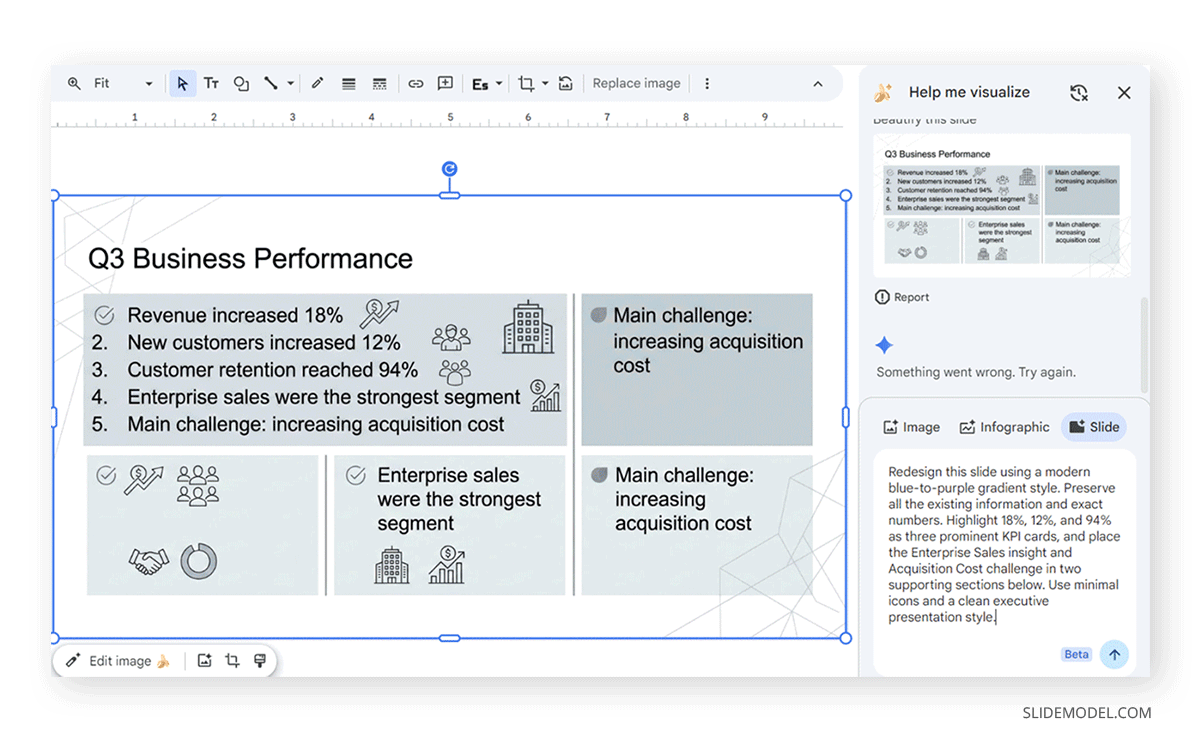Expand the mask image dropdown arrow
The width and height of the screenshot is (1200, 743).
[x=545, y=84]
